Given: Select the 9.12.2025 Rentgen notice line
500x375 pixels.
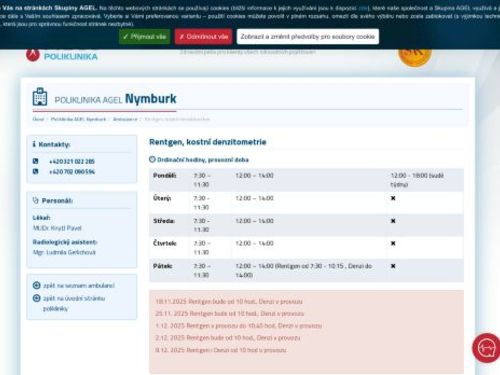Looking at the screenshot, I should pos(221,350).
